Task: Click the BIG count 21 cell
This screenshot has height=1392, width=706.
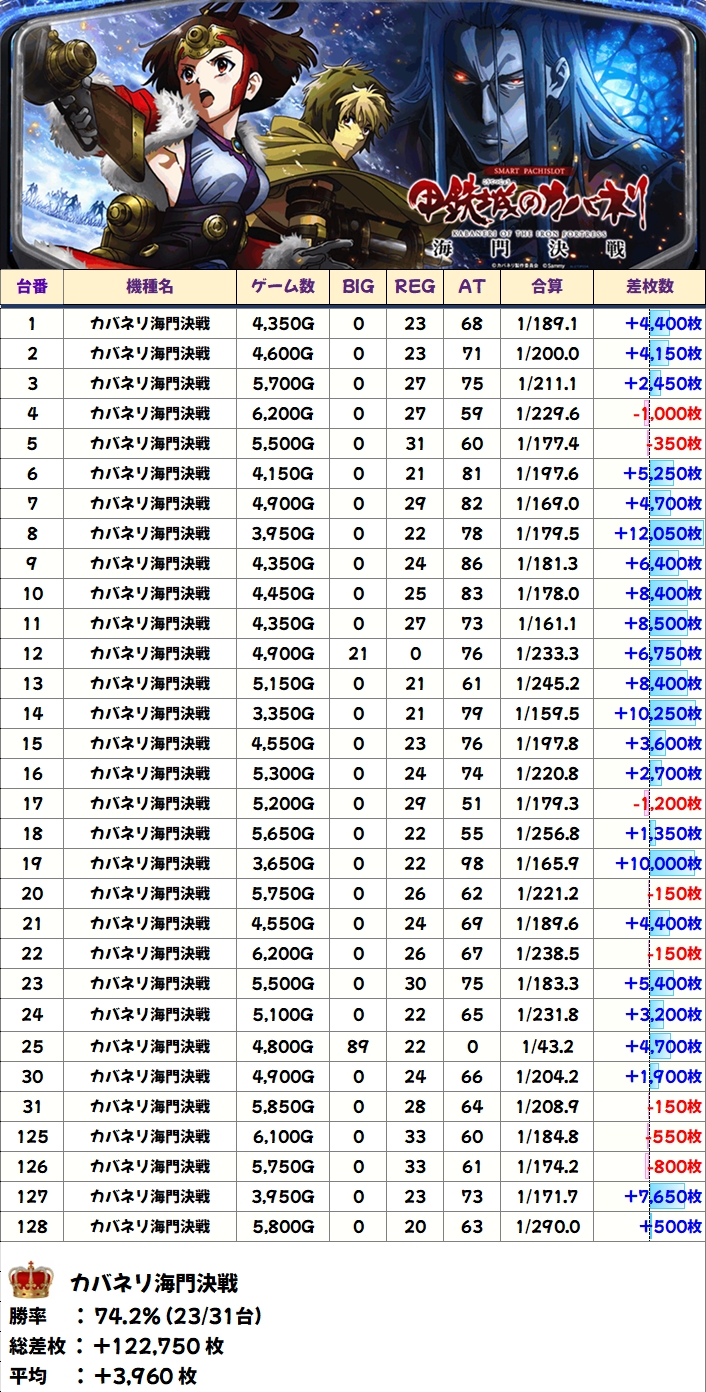Action: [x=358, y=653]
